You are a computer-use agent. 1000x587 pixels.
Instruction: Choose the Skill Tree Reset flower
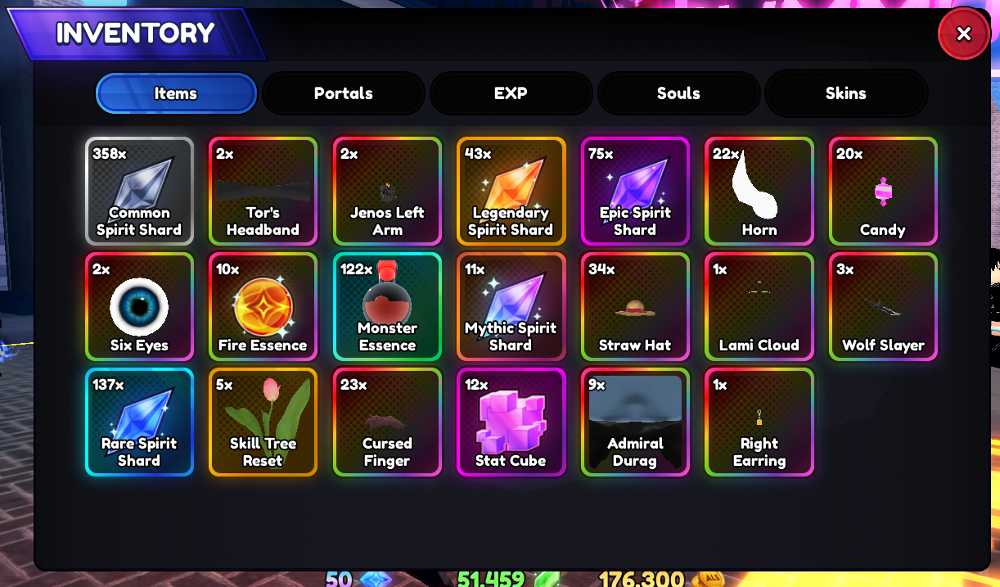click(263, 422)
